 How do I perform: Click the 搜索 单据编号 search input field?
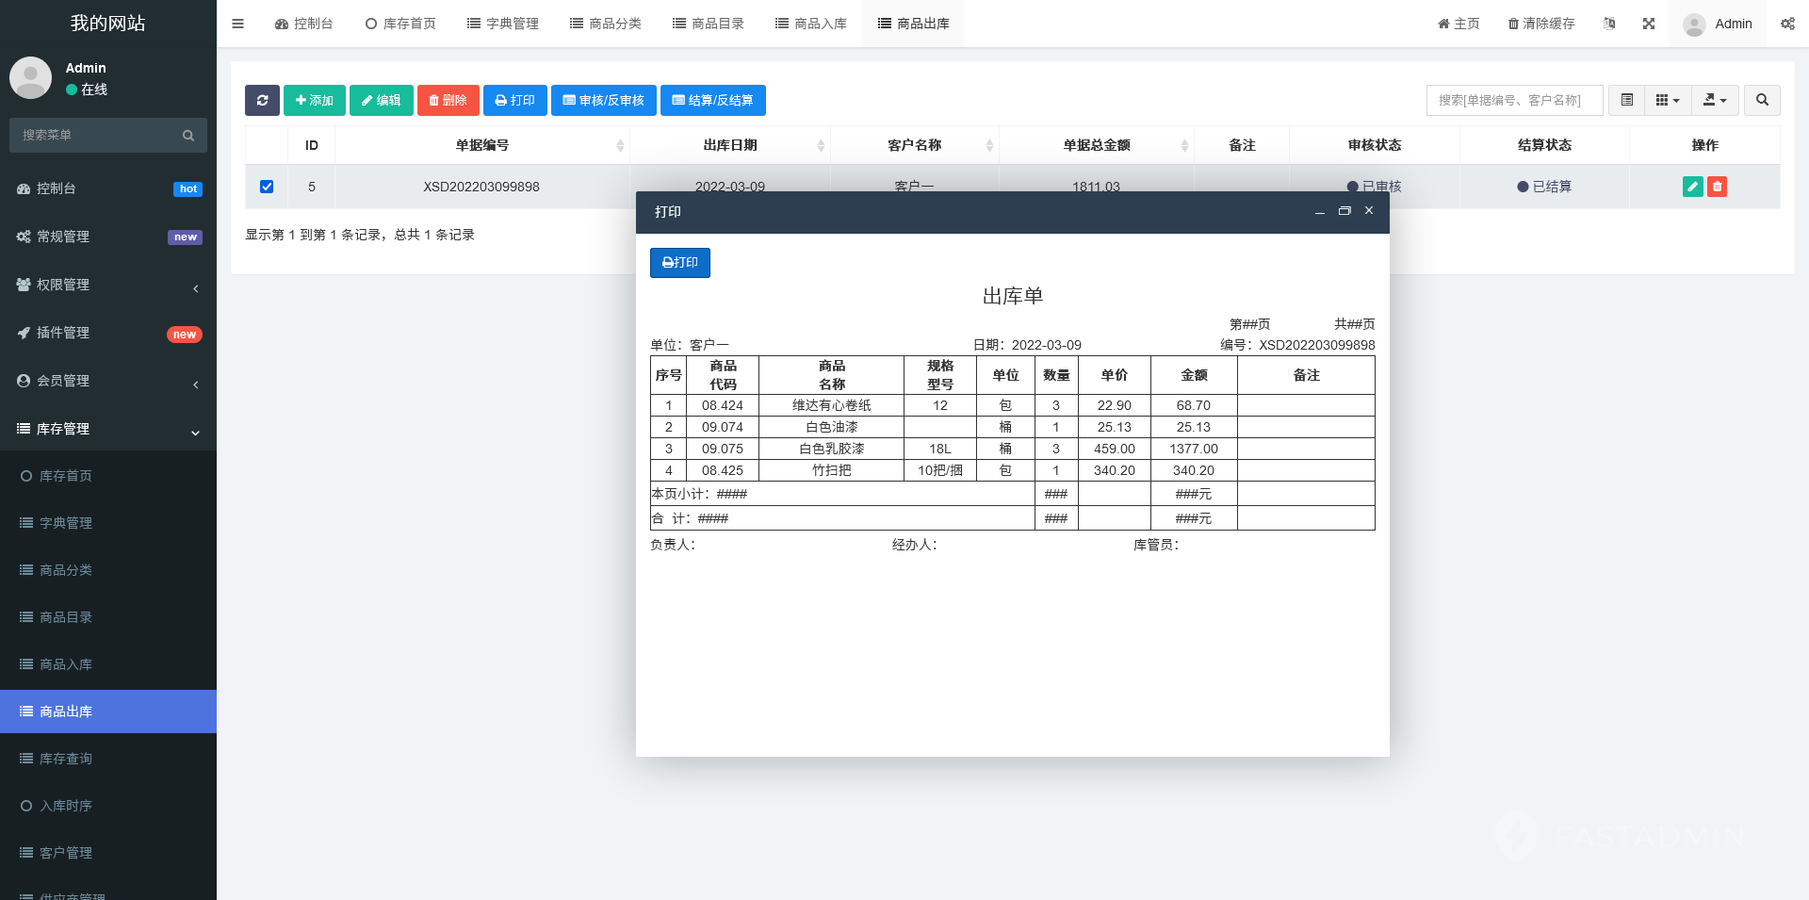[x=1514, y=100]
